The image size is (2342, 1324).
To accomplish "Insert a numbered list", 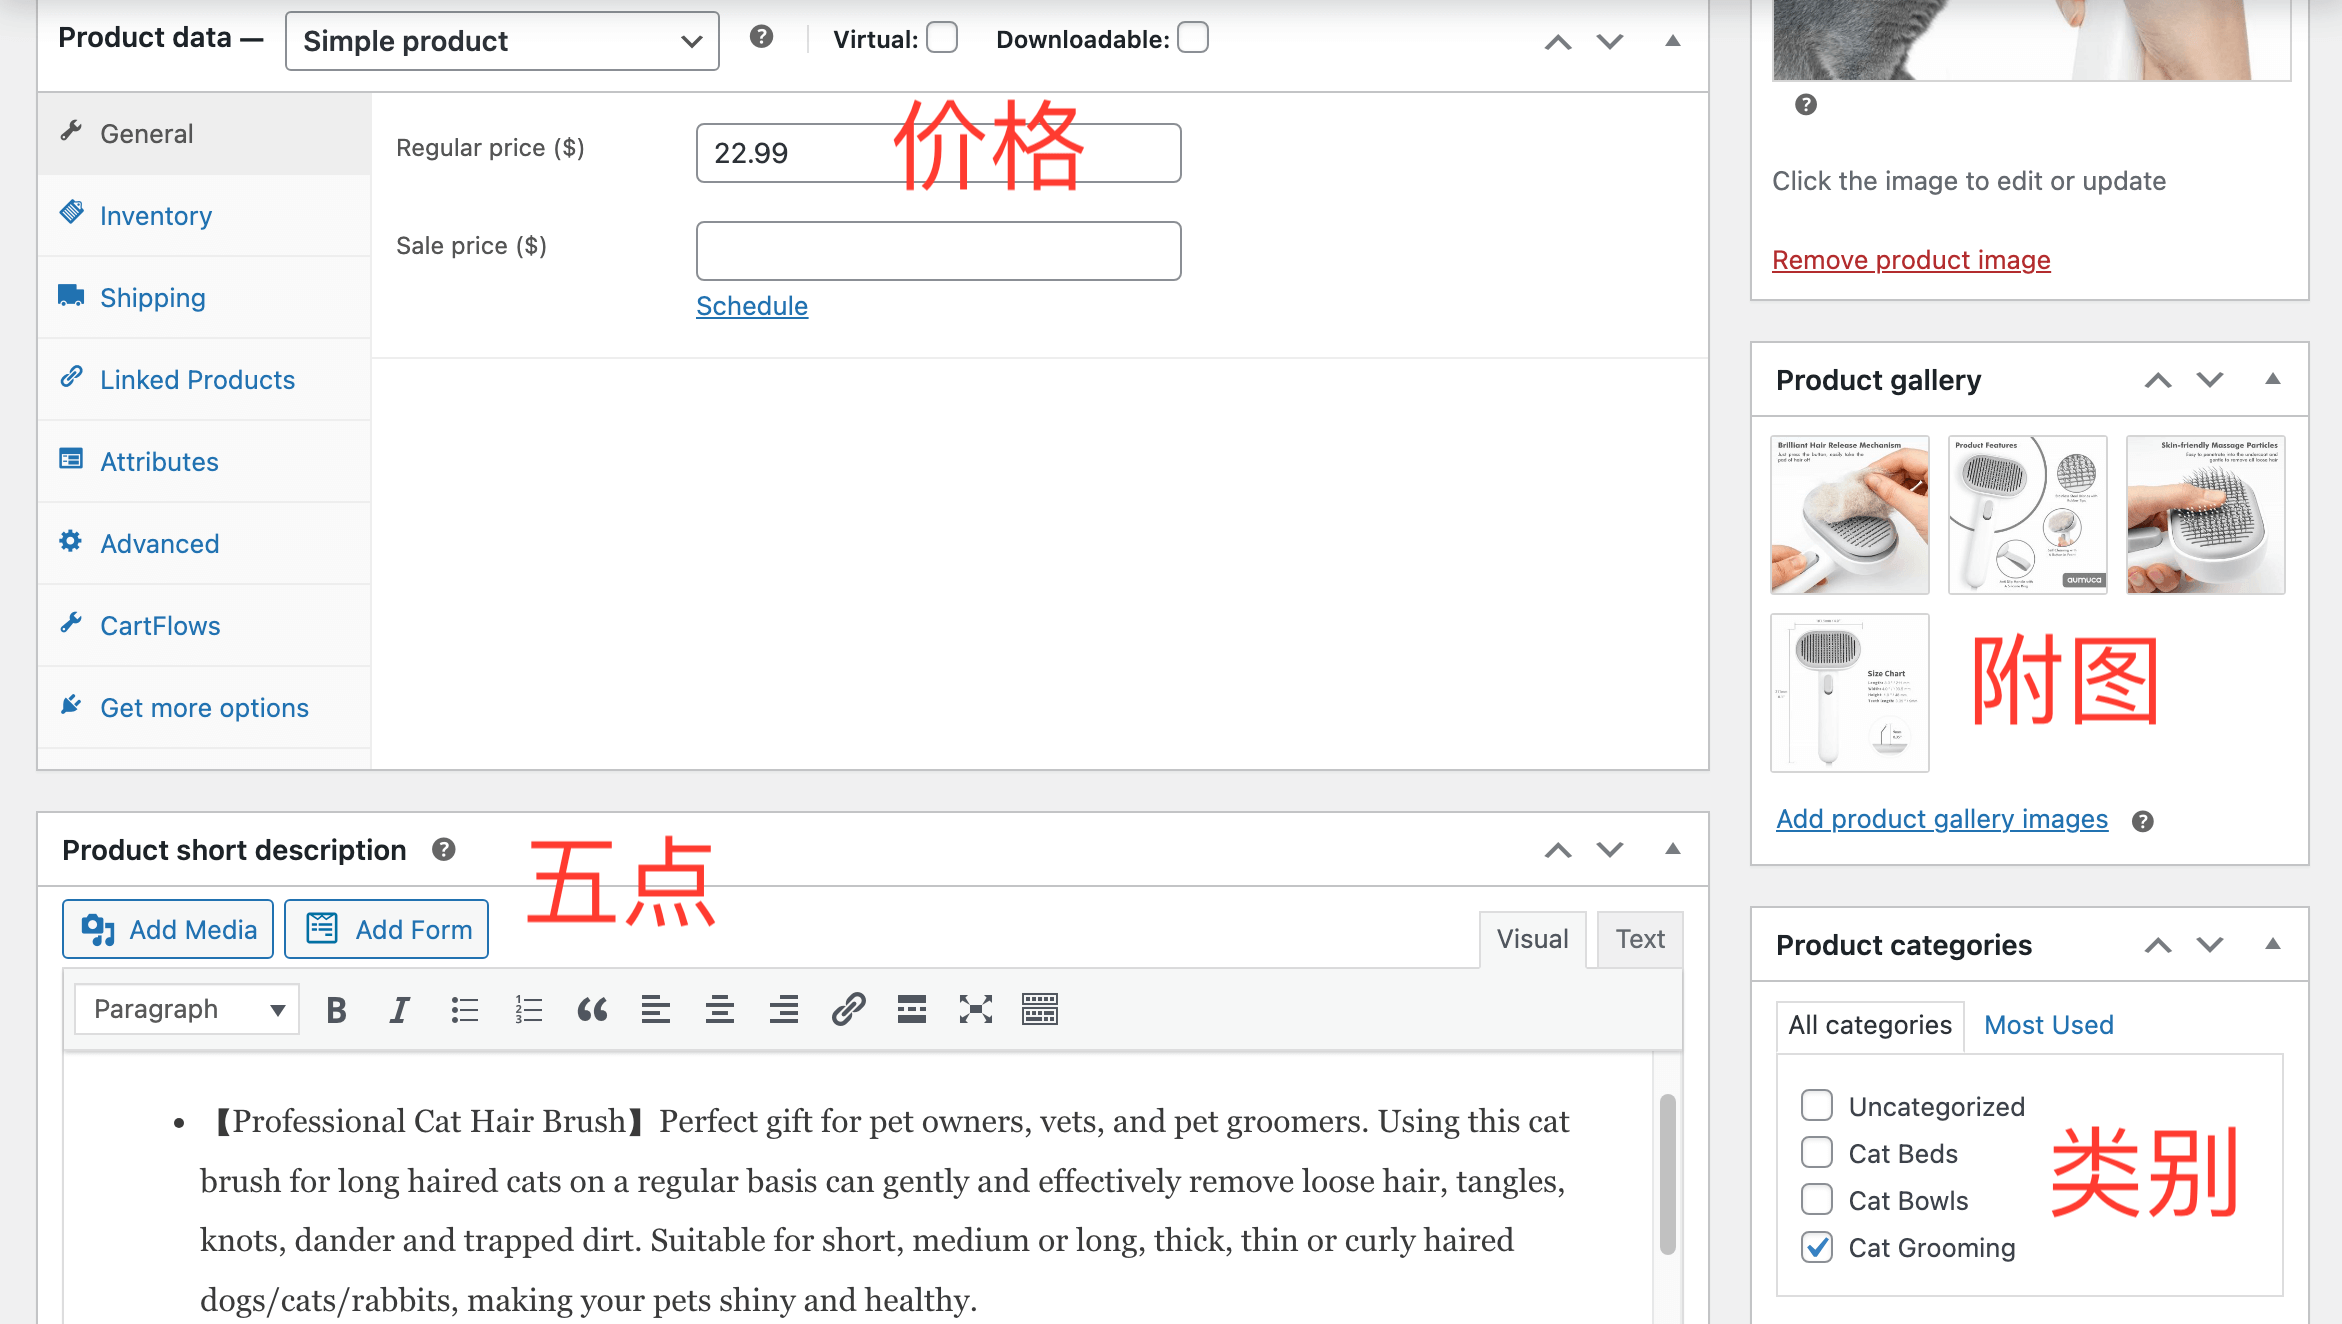I will 528,1010.
